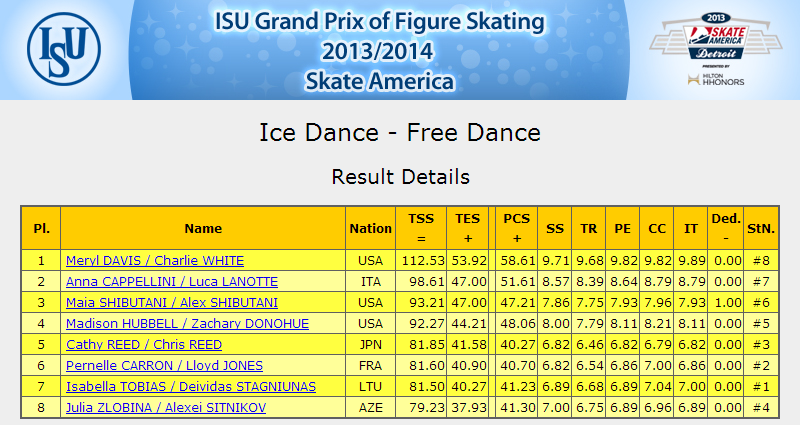Click the StN. column header
The width and height of the screenshot is (800, 425).
tap(761, 228)
